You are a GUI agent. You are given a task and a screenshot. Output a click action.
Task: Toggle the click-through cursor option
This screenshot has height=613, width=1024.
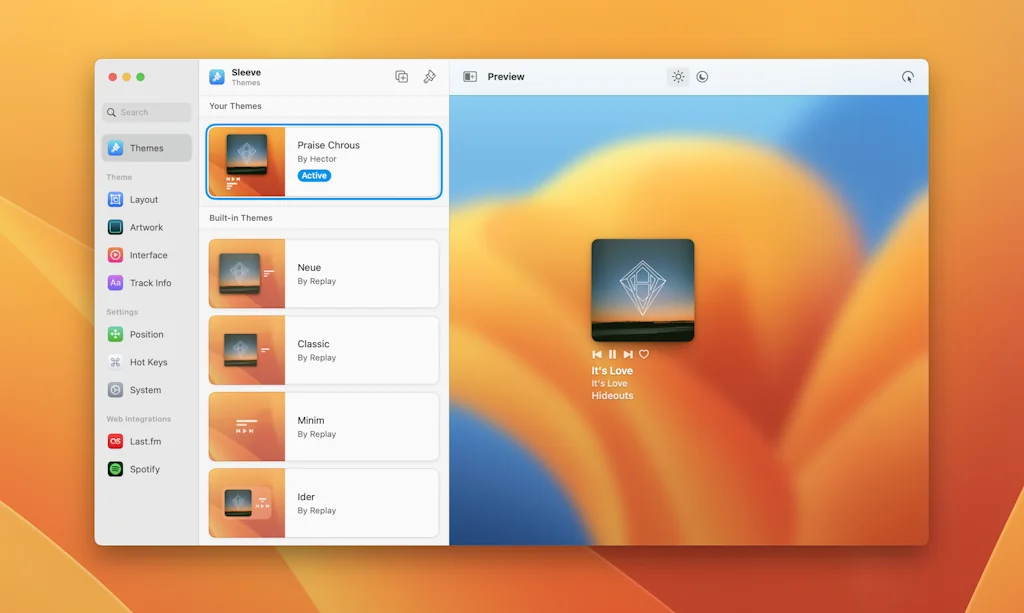pyautogui.click(x=908, y=76)
